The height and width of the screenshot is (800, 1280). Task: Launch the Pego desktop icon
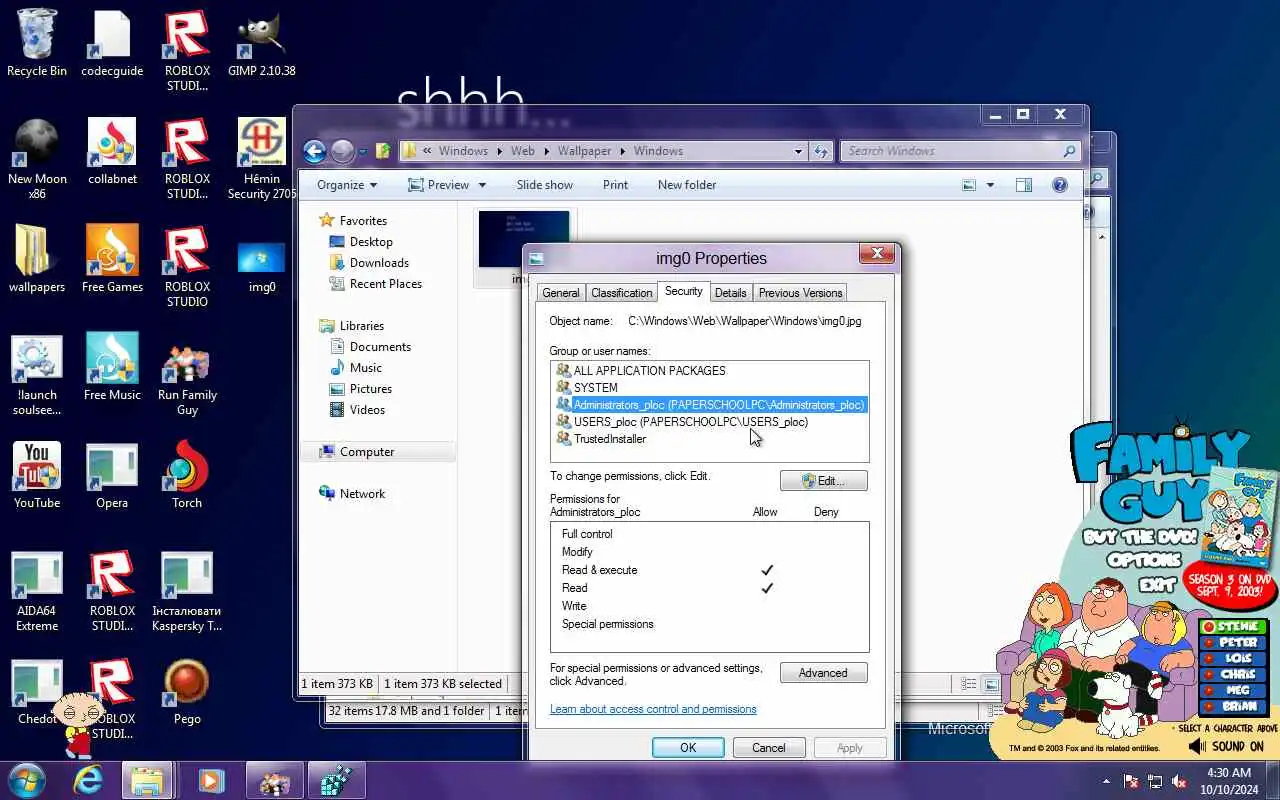pos(187,692)
